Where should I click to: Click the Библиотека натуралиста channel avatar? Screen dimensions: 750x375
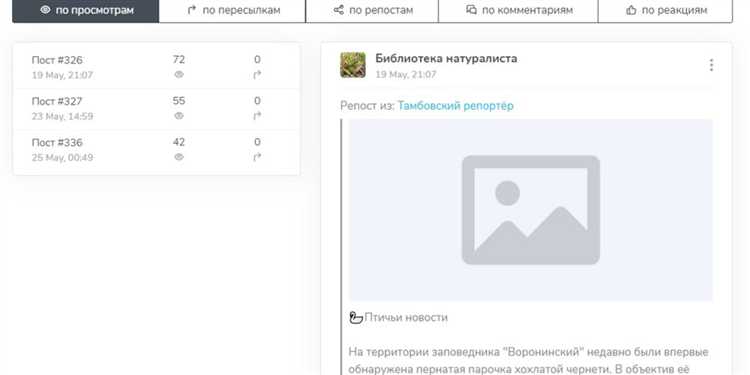click(353, 65)
